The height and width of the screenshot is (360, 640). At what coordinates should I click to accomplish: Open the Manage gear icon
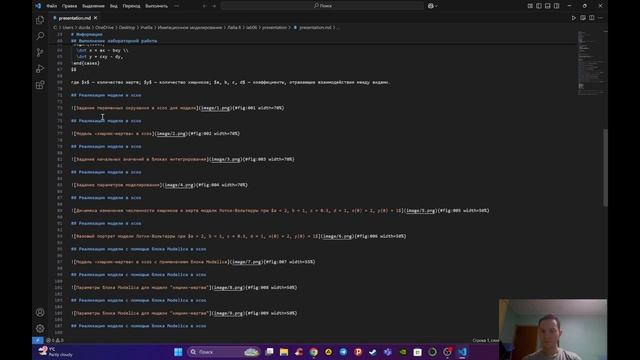[x=40, y=328]
